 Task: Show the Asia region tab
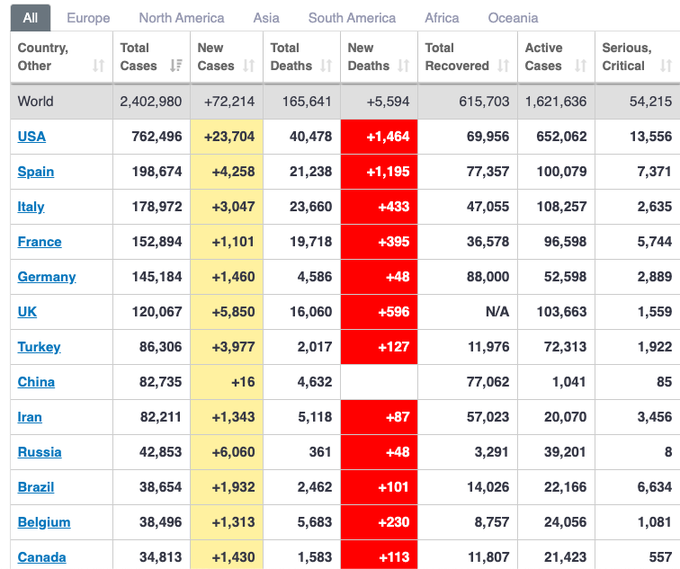click(266, 18)
